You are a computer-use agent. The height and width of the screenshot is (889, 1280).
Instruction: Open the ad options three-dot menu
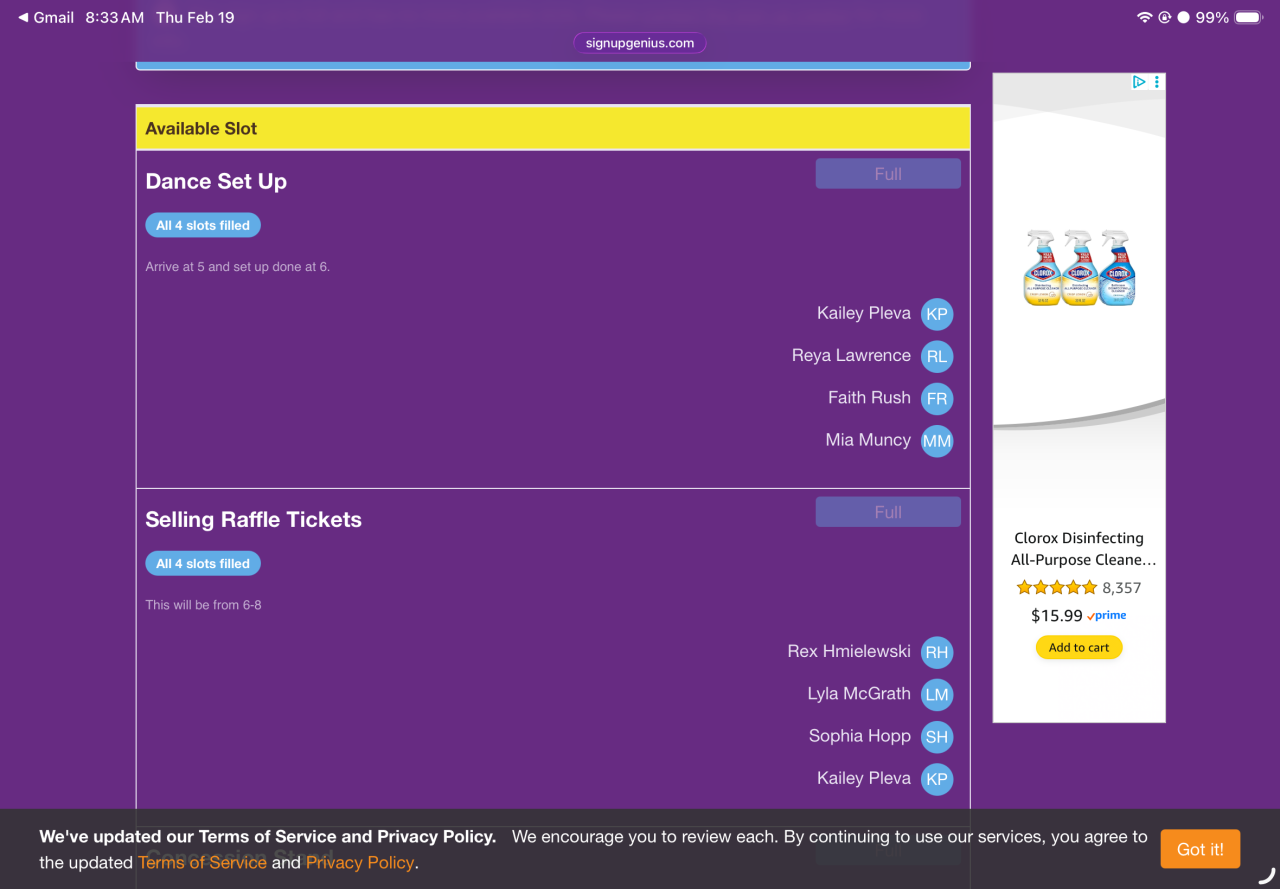point(1157,82)
